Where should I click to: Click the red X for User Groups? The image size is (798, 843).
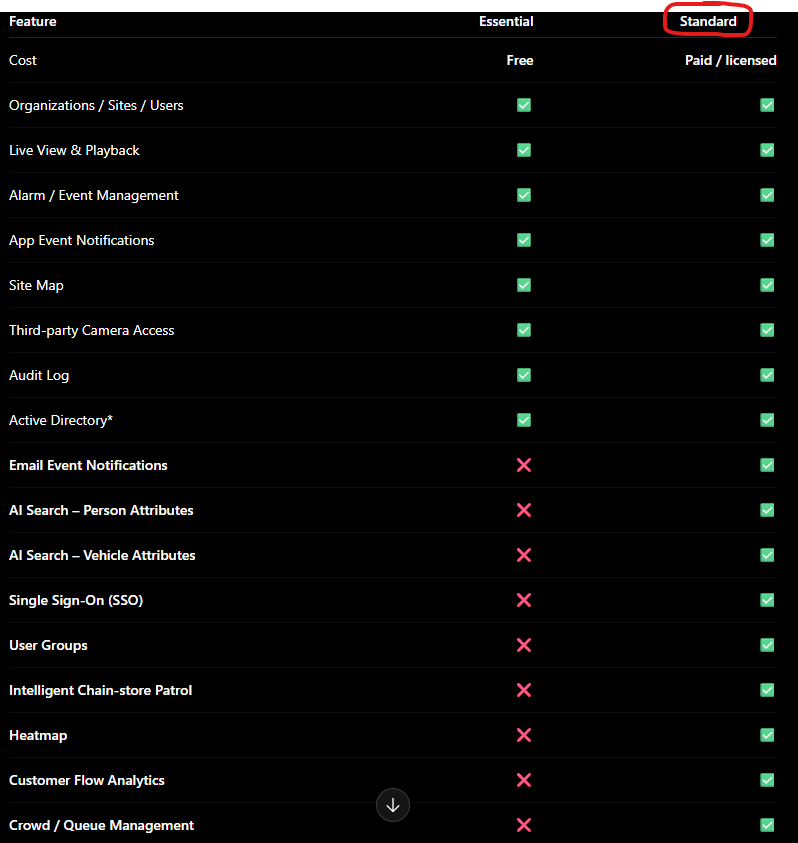[524, 645]
